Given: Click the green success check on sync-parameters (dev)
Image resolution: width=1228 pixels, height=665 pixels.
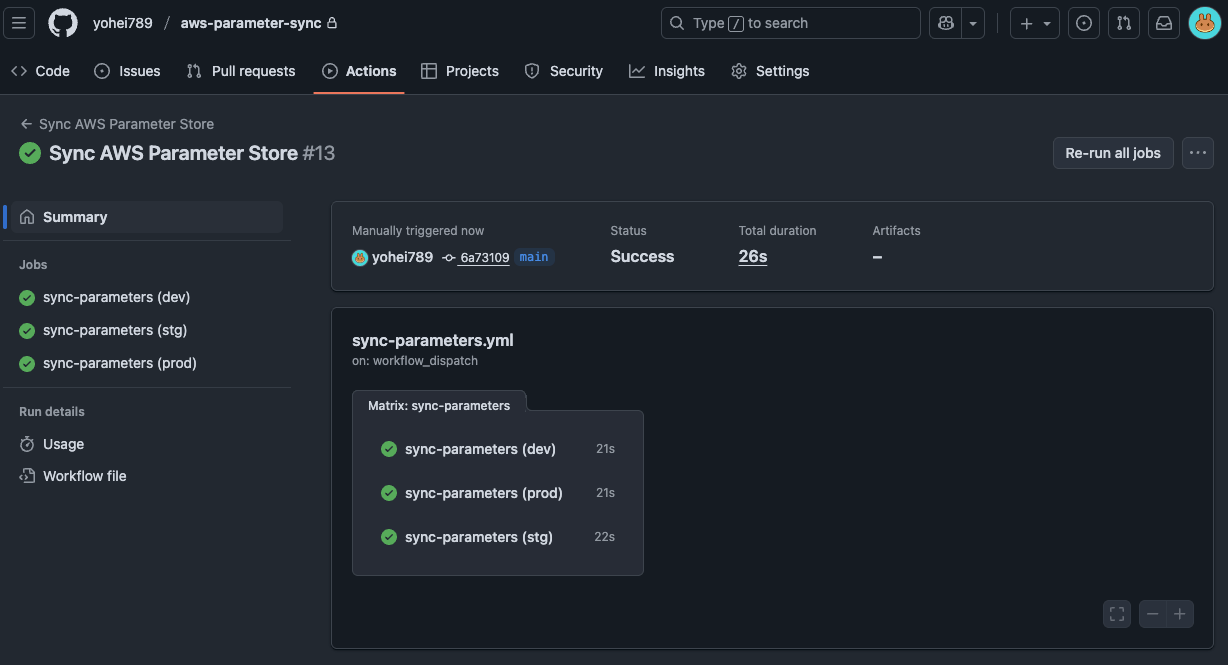Looking at the screenshot, I should [x=26, y=297].
